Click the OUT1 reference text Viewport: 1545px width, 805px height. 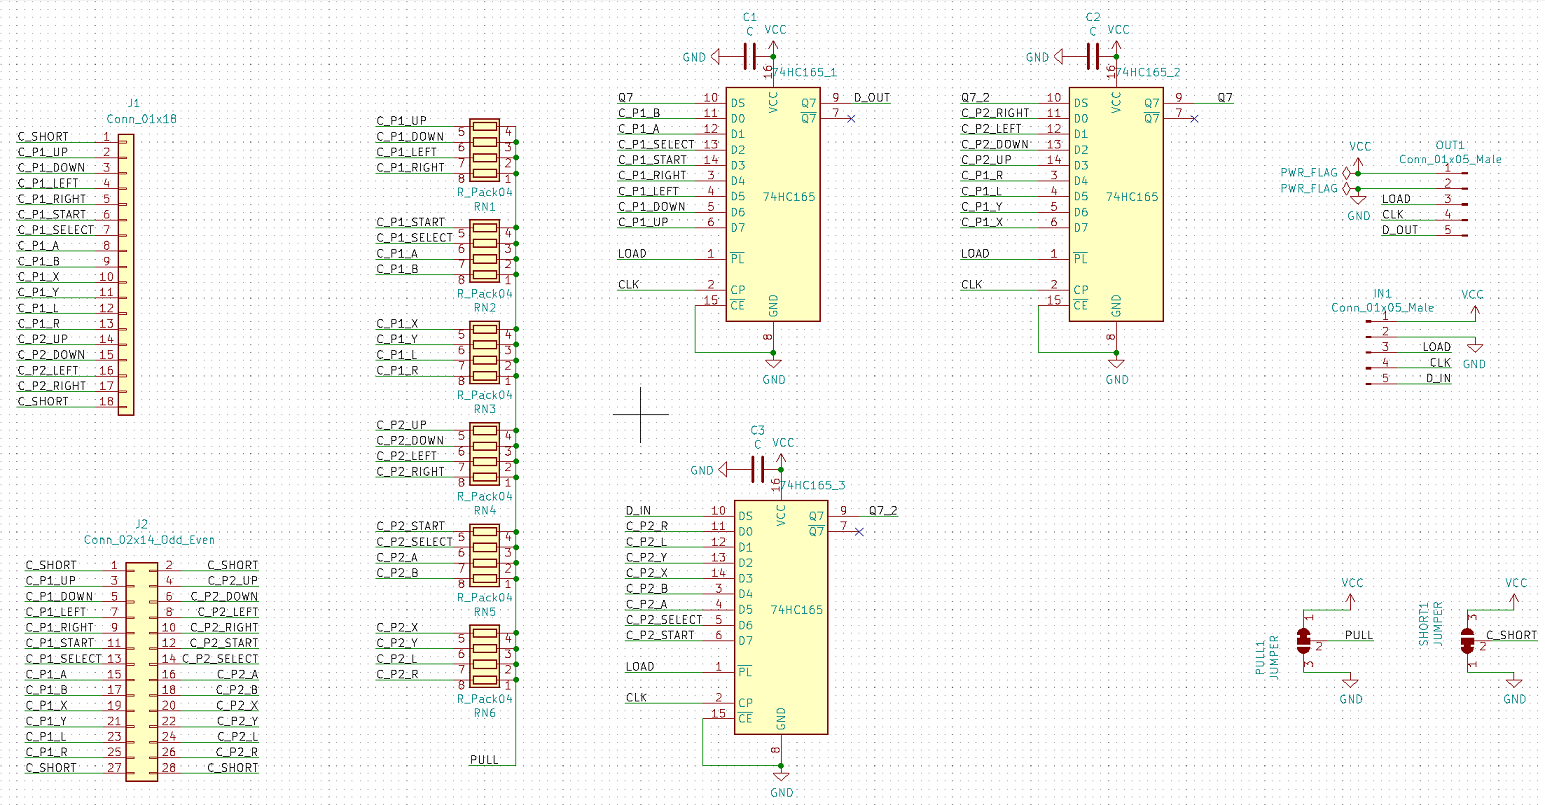[1450, 146]
